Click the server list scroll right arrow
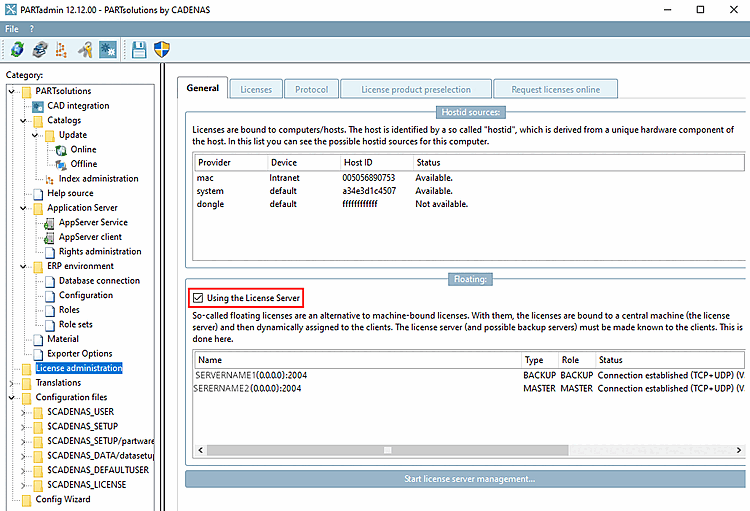The width and height of the screenshot is (750, 511). (x=739, y=450)
